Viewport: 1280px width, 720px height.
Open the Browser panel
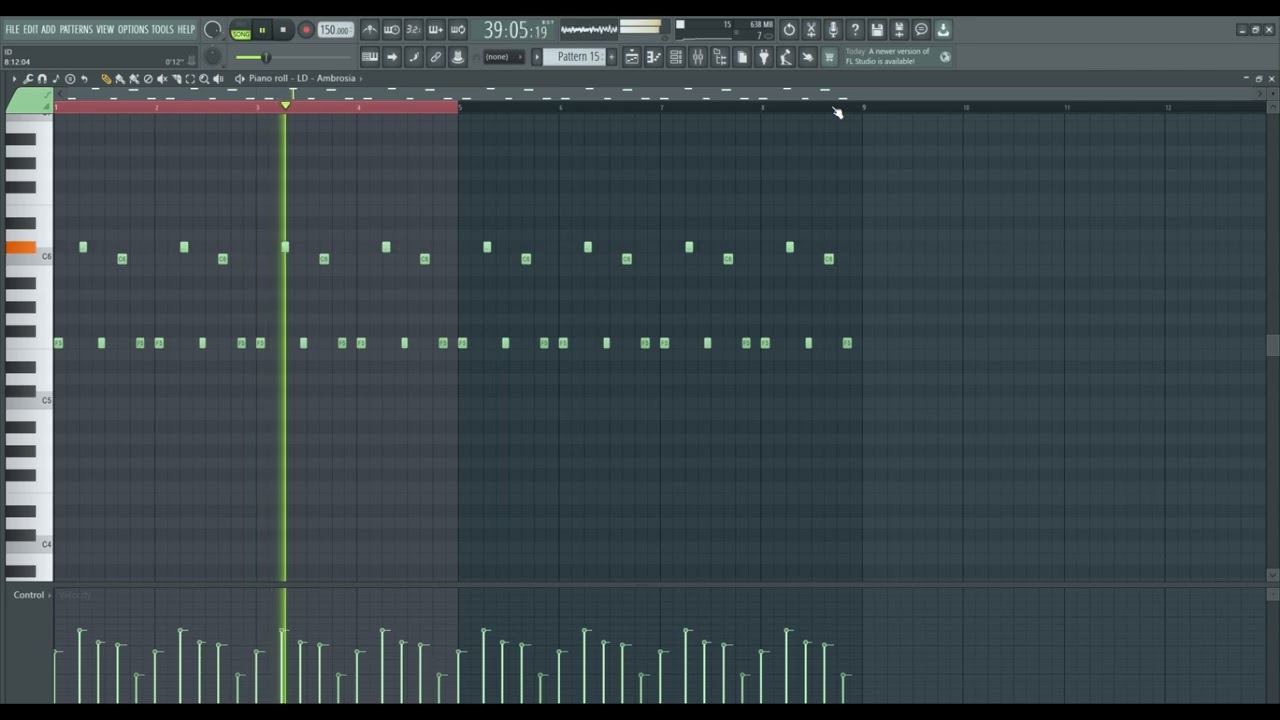[x=720, y=57]
